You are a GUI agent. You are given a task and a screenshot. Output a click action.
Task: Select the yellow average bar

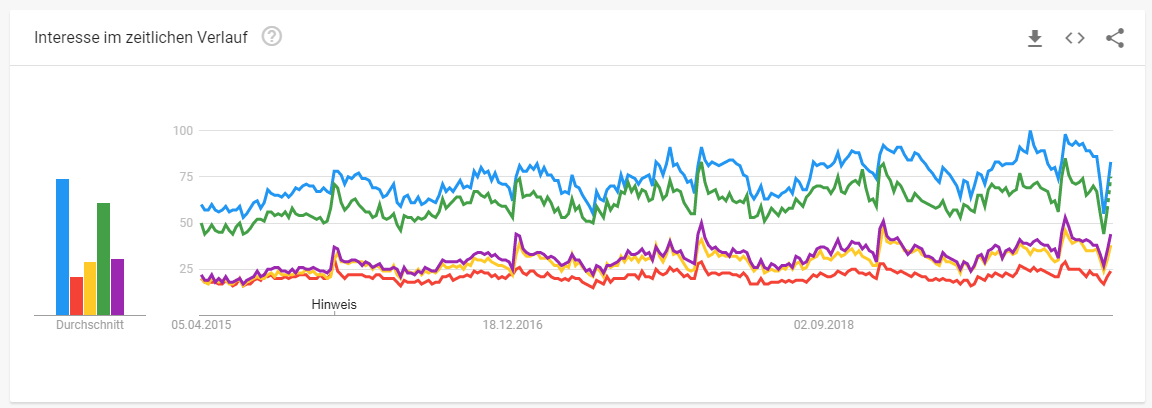click(x=90, y=288)
